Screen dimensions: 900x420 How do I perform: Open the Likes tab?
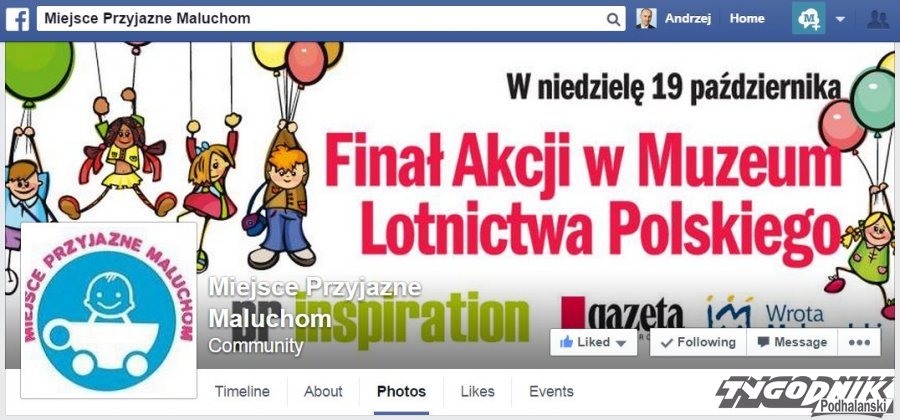[x=477, y=392]
